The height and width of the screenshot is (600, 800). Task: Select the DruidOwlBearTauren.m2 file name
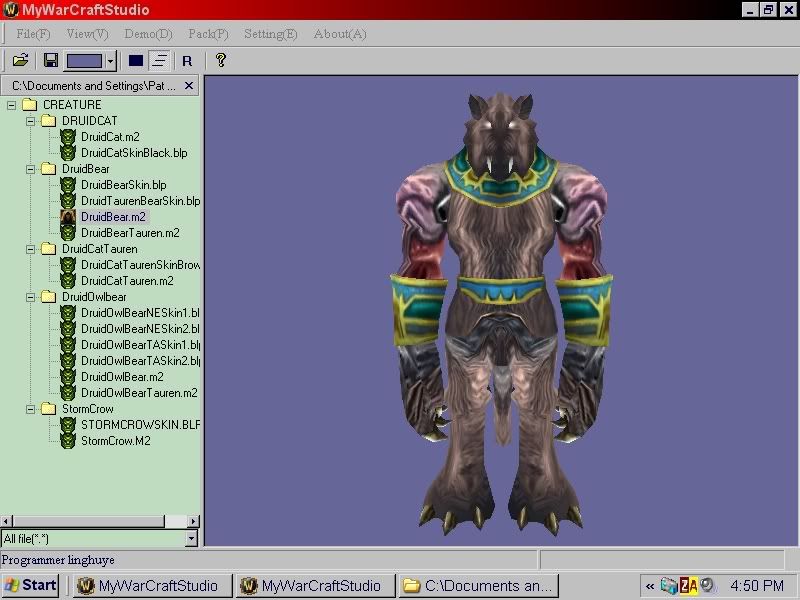139,393
